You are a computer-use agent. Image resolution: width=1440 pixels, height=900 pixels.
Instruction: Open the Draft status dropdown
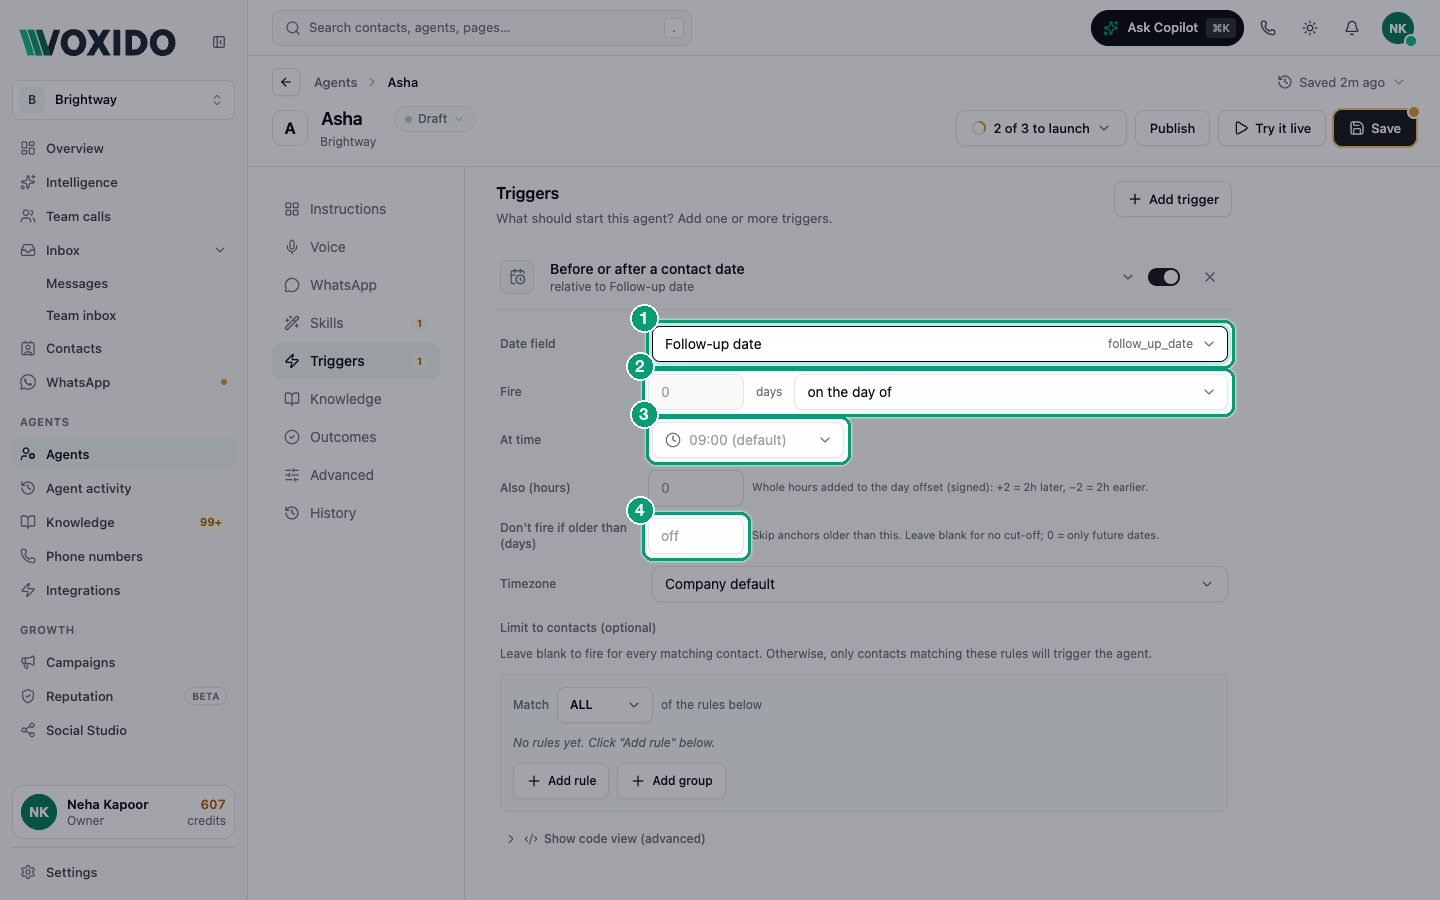point(435,119)
